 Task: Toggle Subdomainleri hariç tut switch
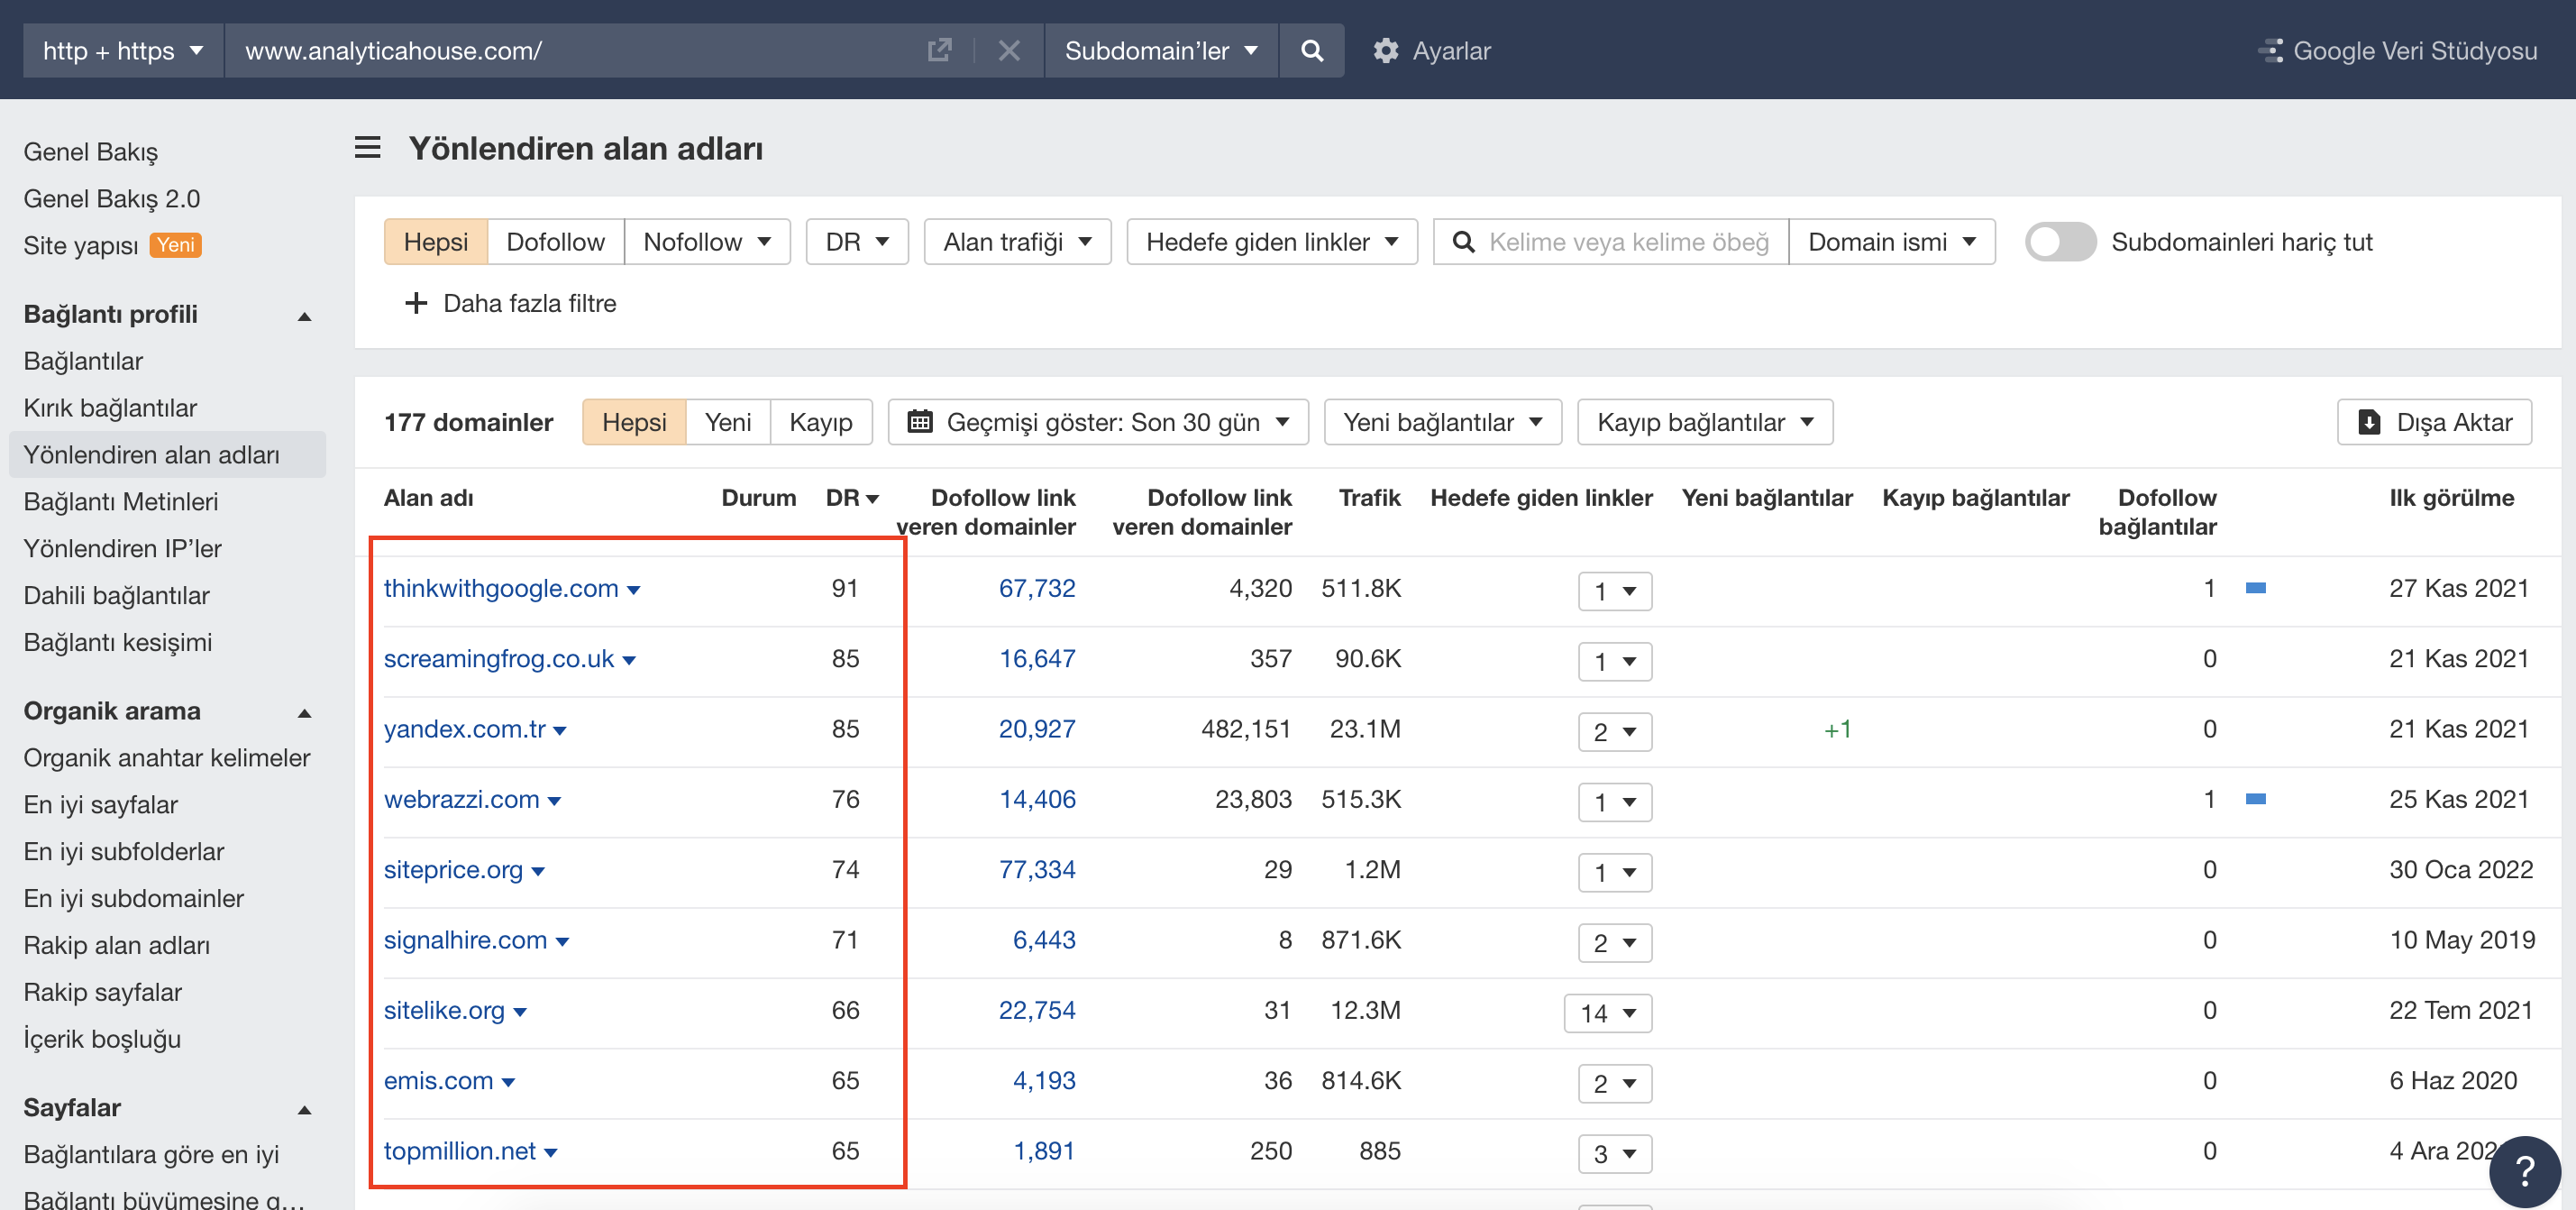pyautogui.click(x=2060, y=242)
